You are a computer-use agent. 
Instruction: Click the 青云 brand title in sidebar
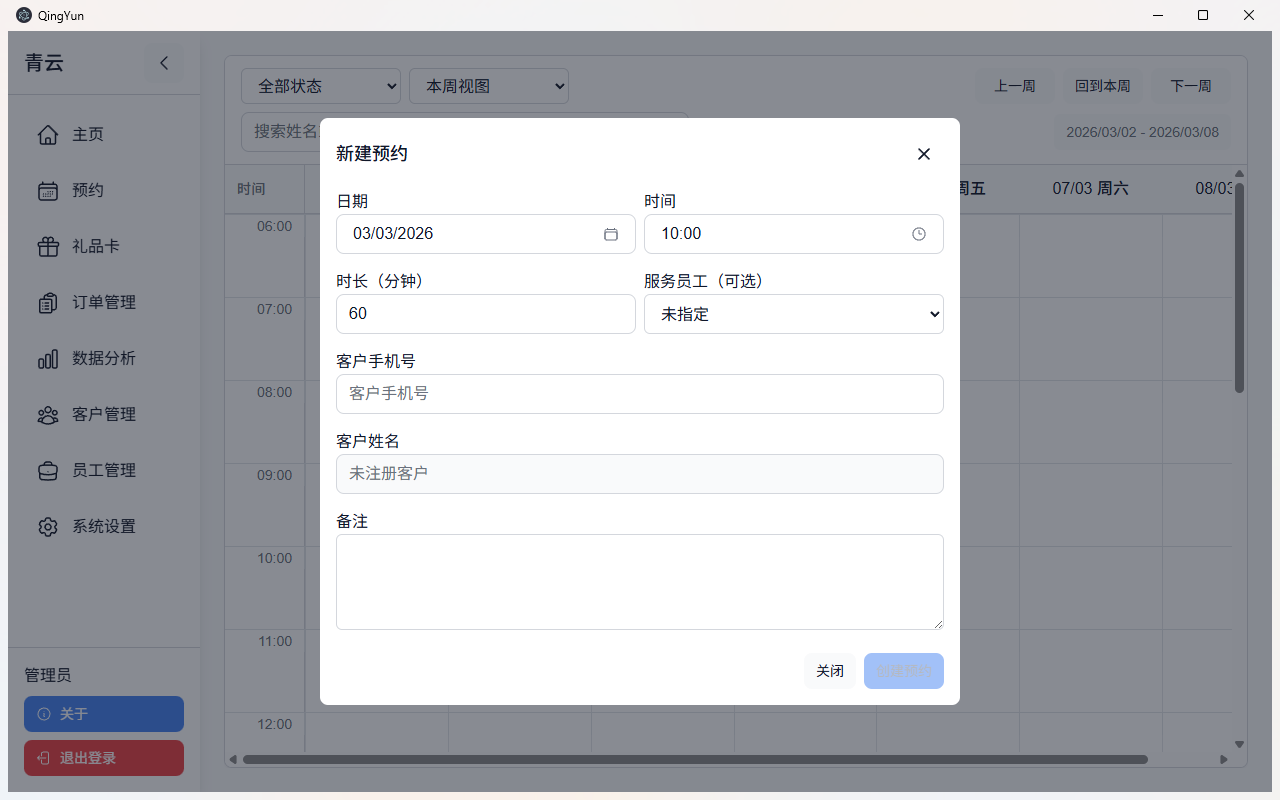[44, 63]
